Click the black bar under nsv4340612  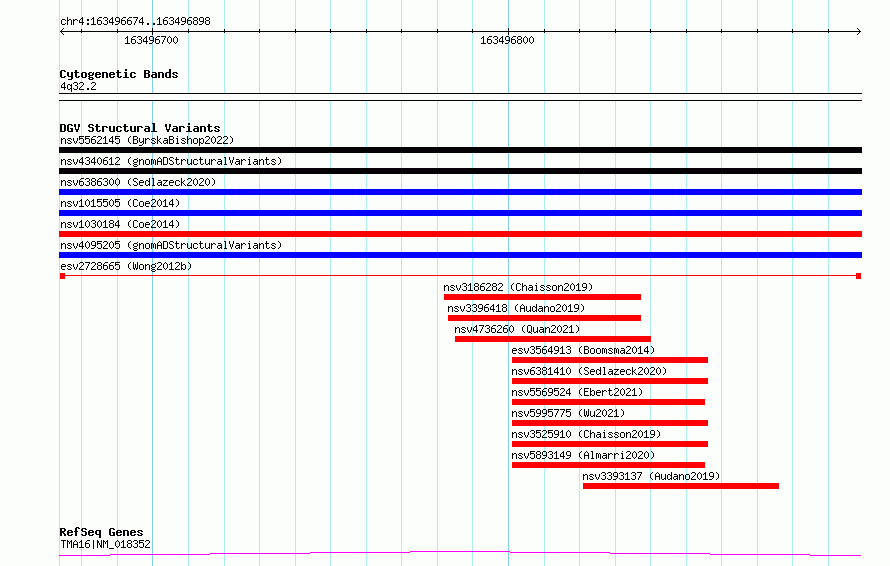[460, 171]
